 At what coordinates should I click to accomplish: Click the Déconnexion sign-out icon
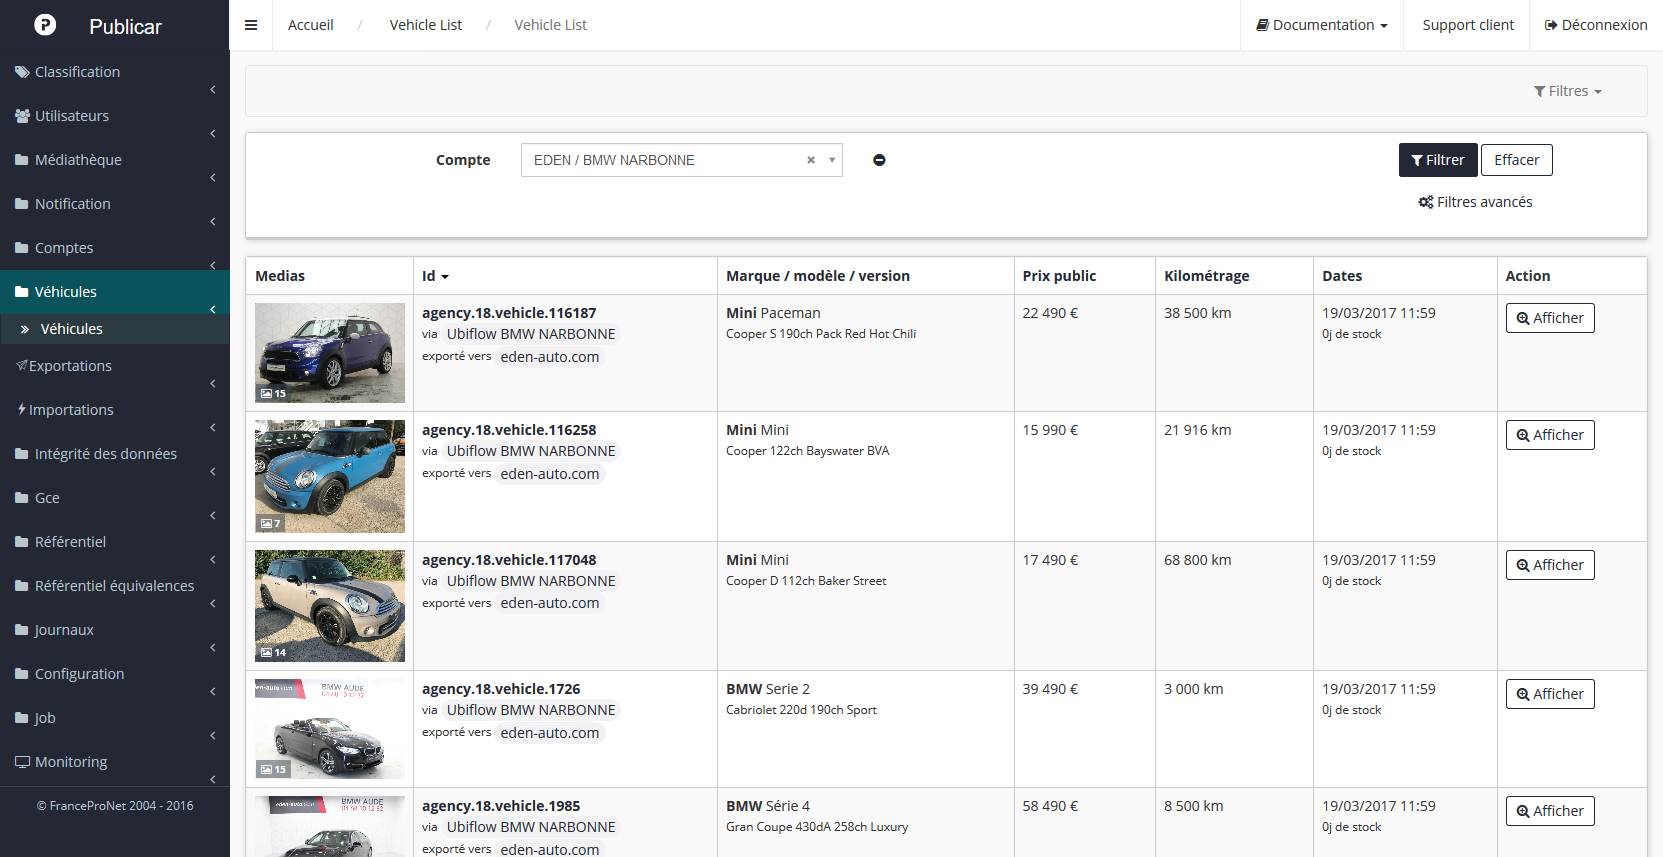(x=1551, y=25)
